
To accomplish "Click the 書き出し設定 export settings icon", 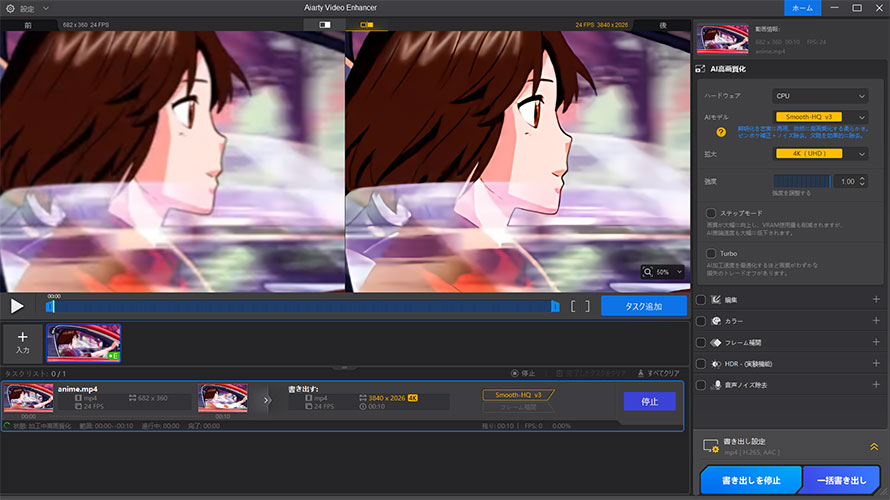I will click(x=711, y=446).
